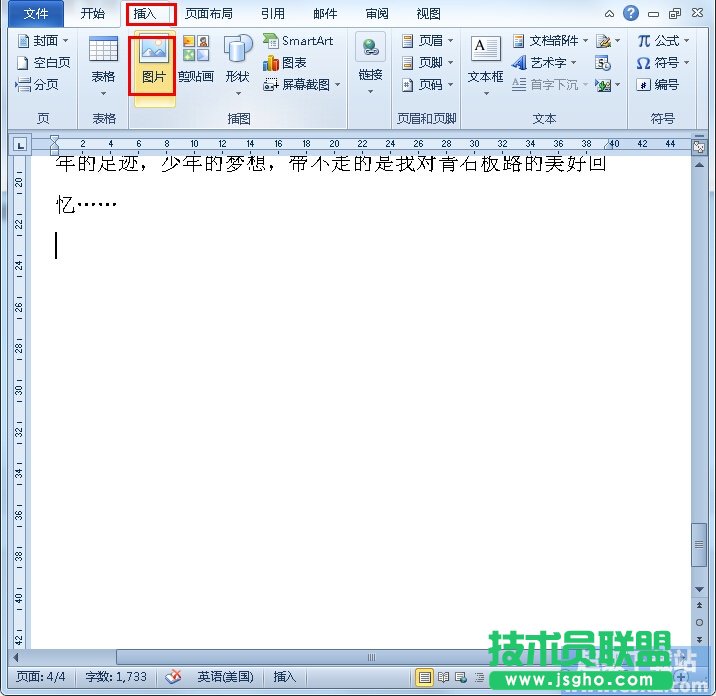This screenshot has width=716, height=696.
Task: Click the 页码 page number icon
Action: pyautogui.click(x=407, y=84)
